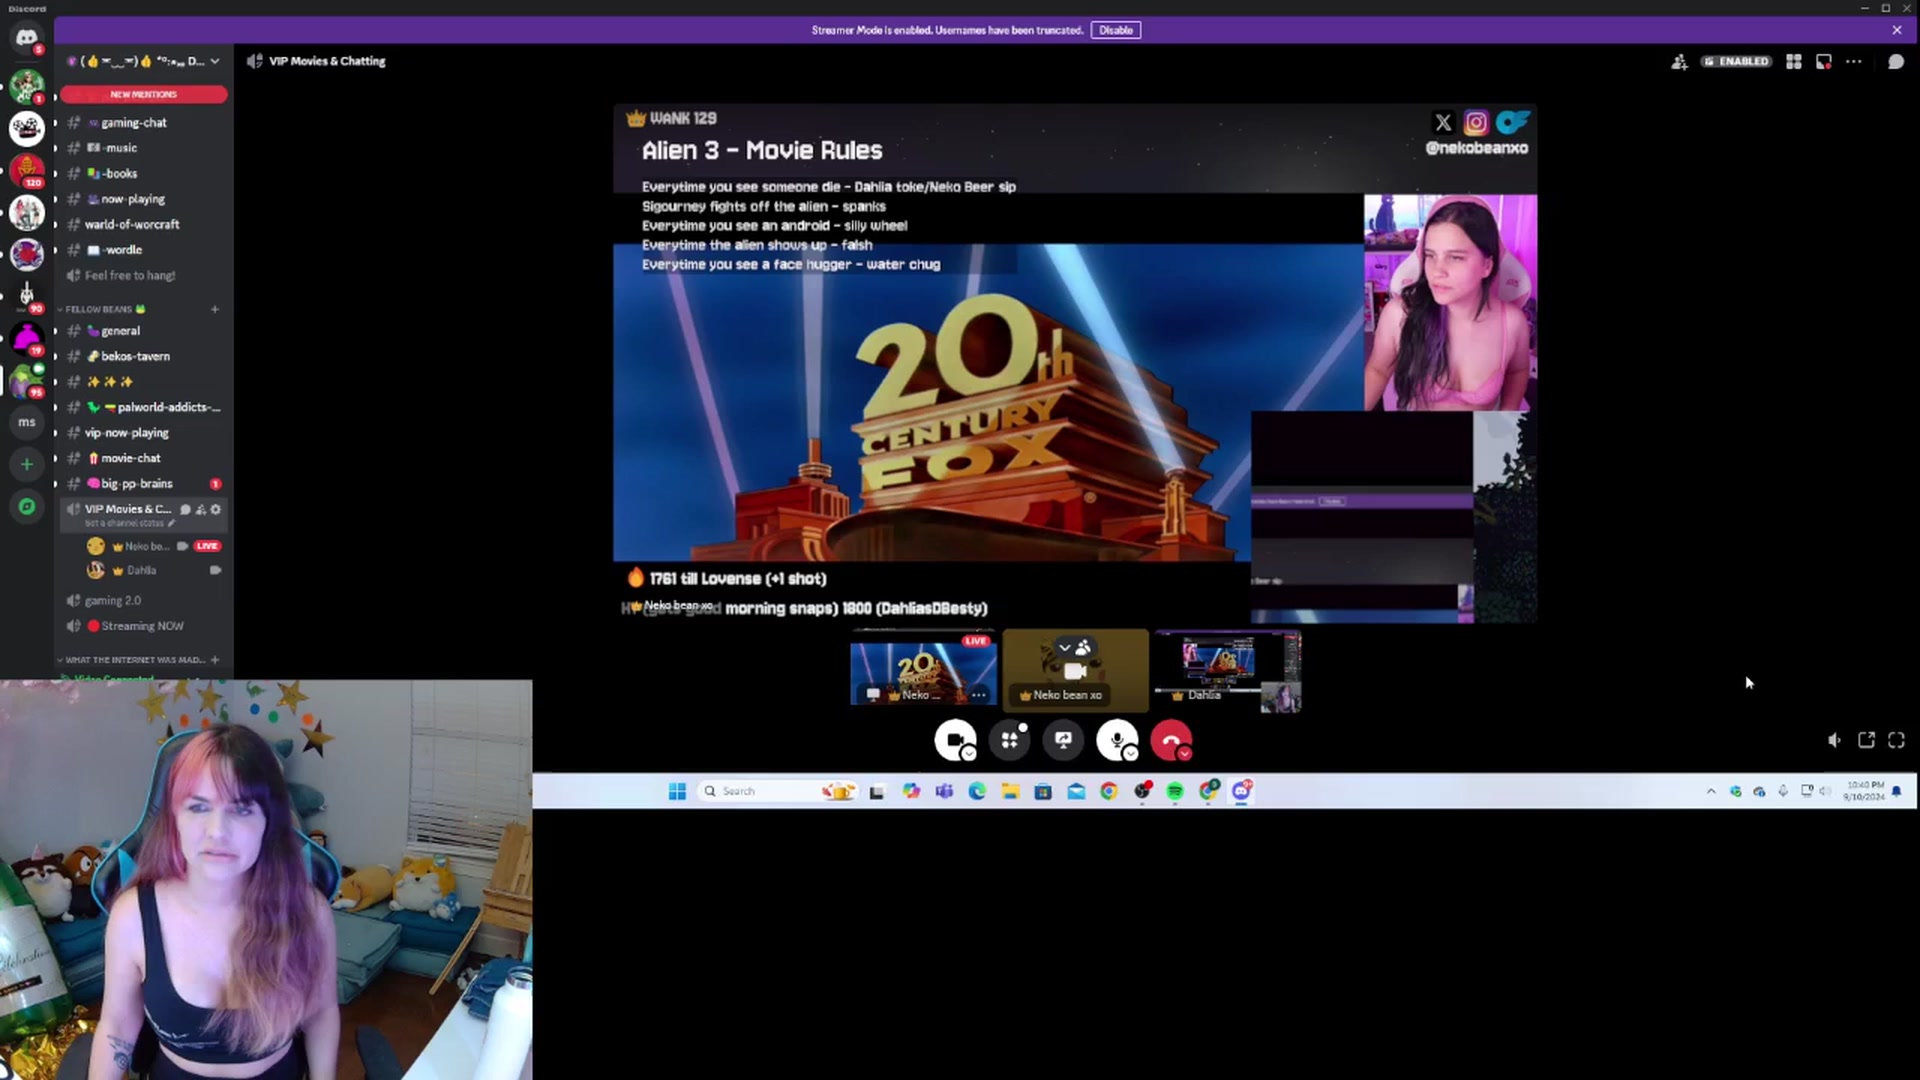Adjust stream volume speaker icon
This screenshot has width=1920, height=1080.
pos(1834,740)
